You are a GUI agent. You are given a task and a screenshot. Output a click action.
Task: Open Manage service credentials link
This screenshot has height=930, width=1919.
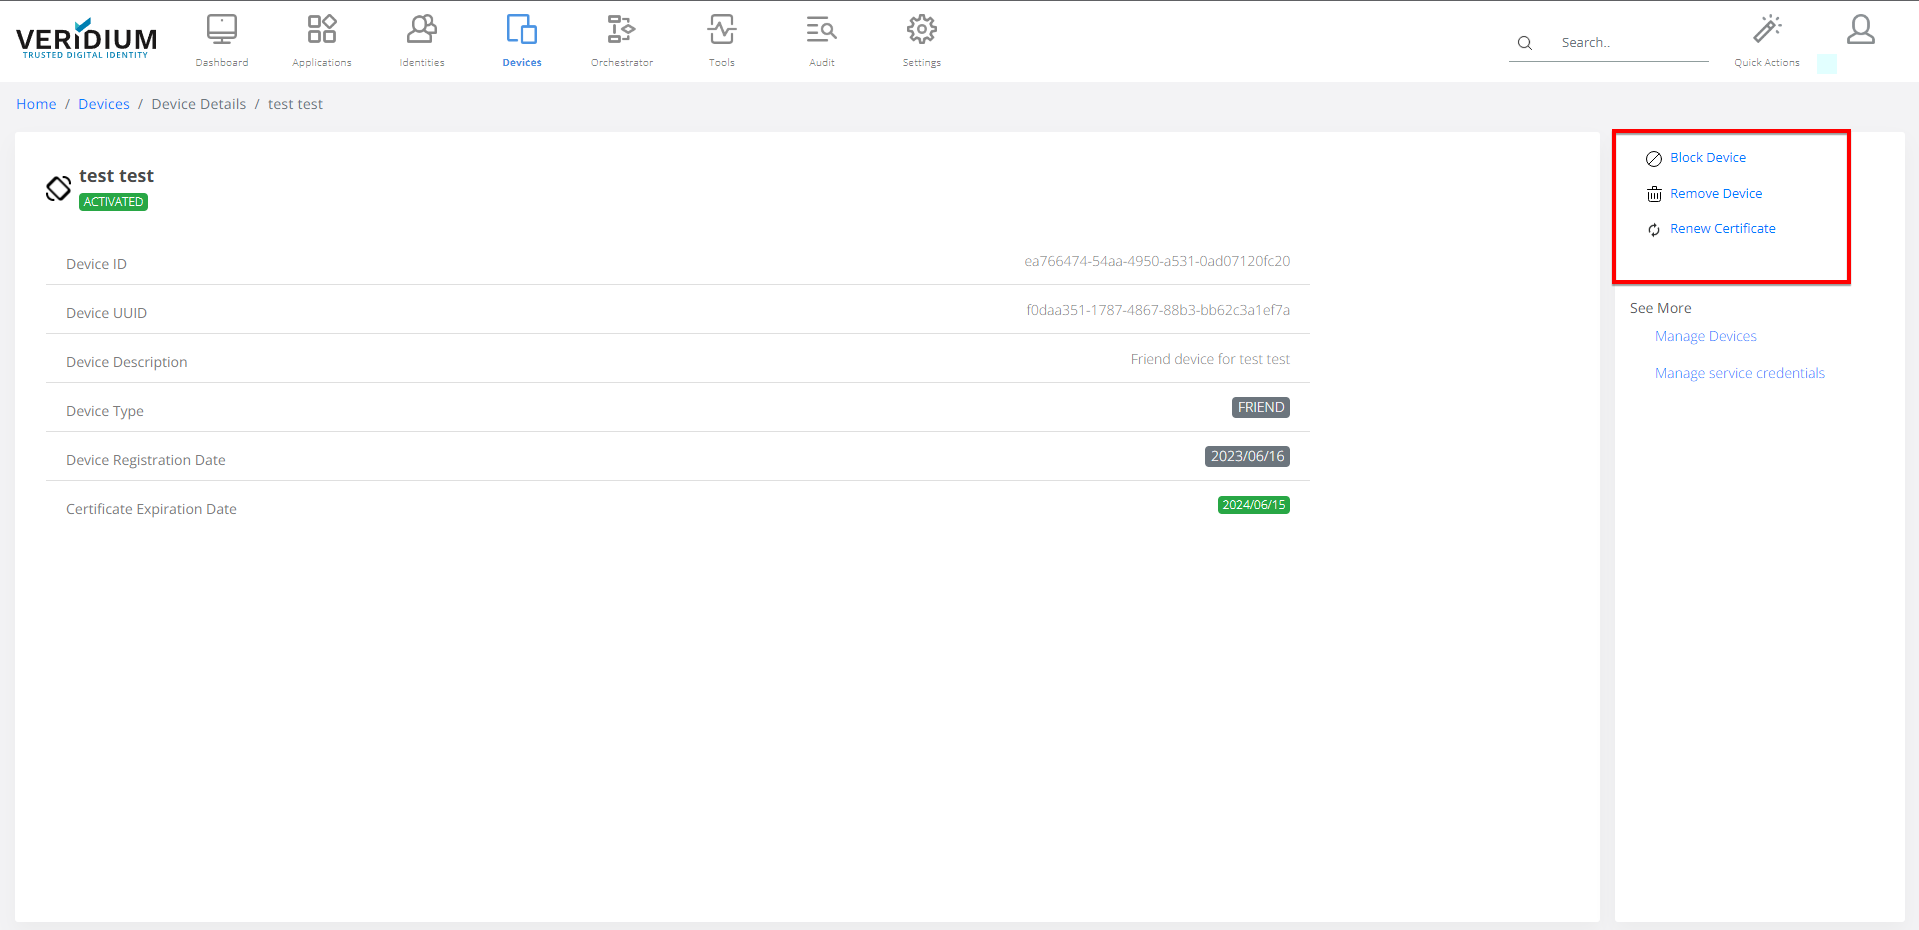coord(1739,374)
